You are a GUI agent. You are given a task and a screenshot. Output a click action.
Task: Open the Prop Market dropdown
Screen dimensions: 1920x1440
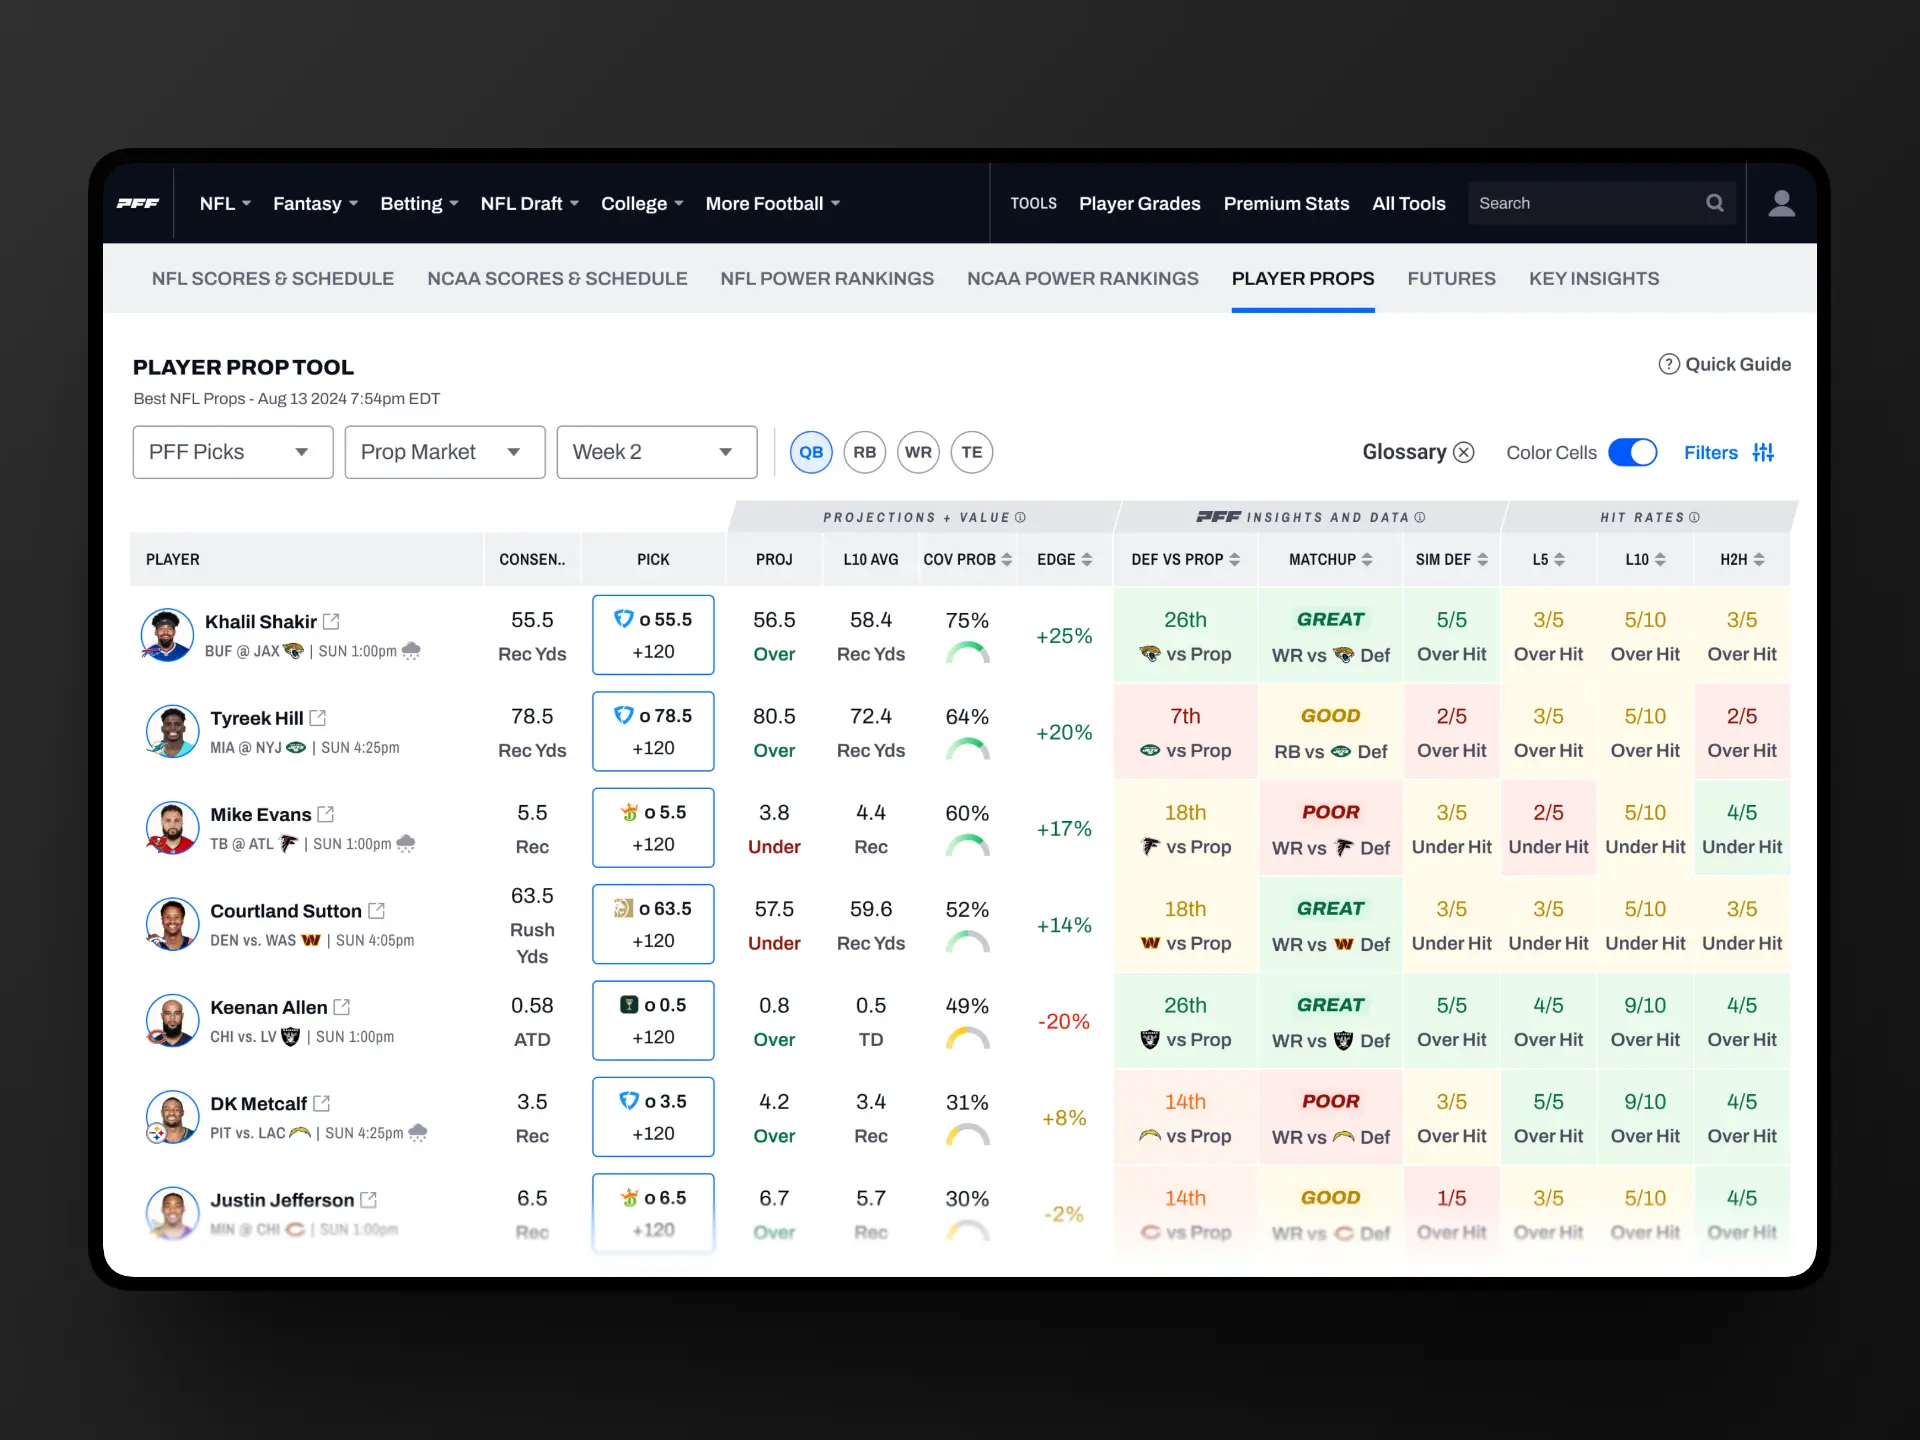click(444, 452)
